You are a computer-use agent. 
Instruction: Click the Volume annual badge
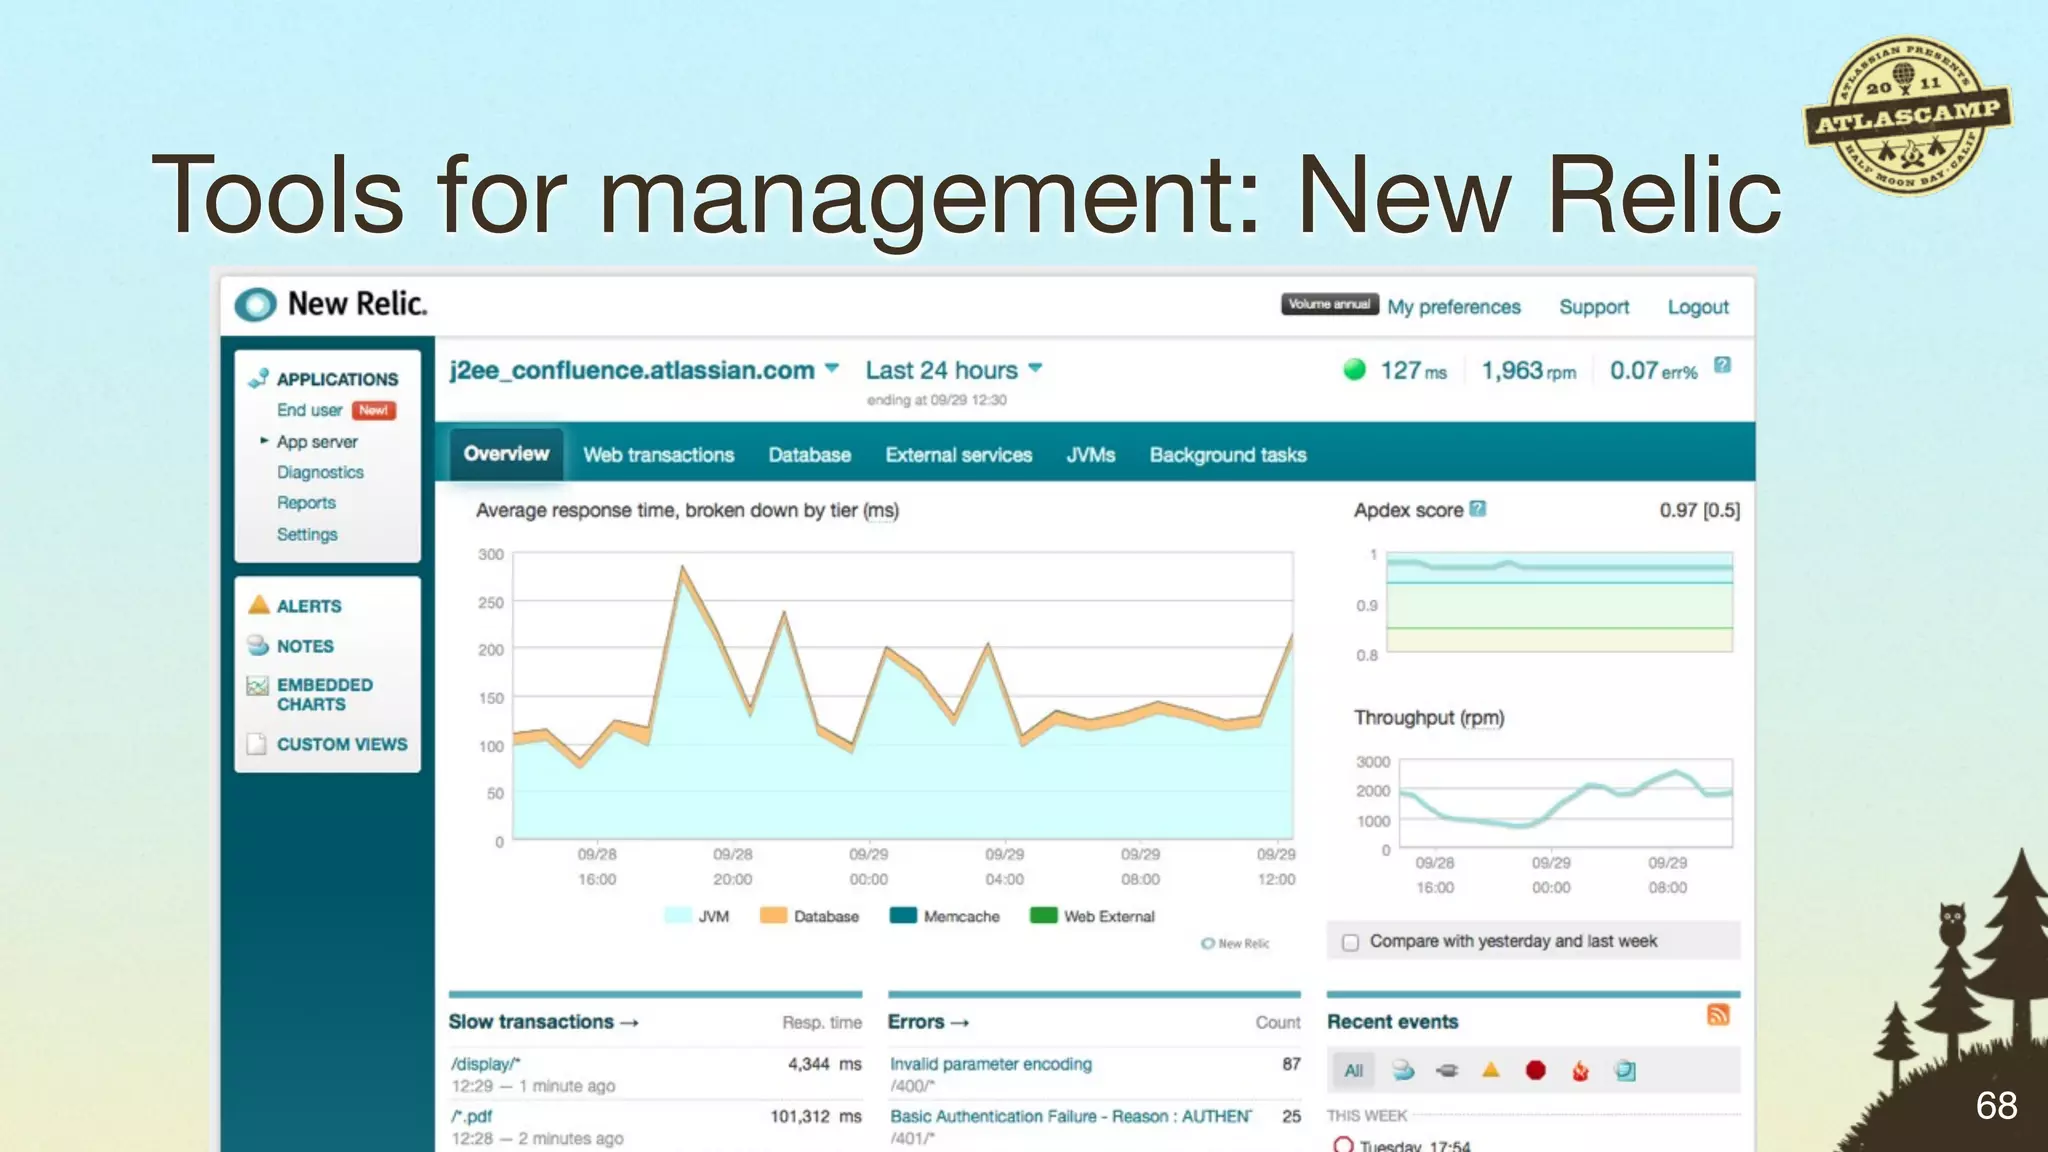1329,304
